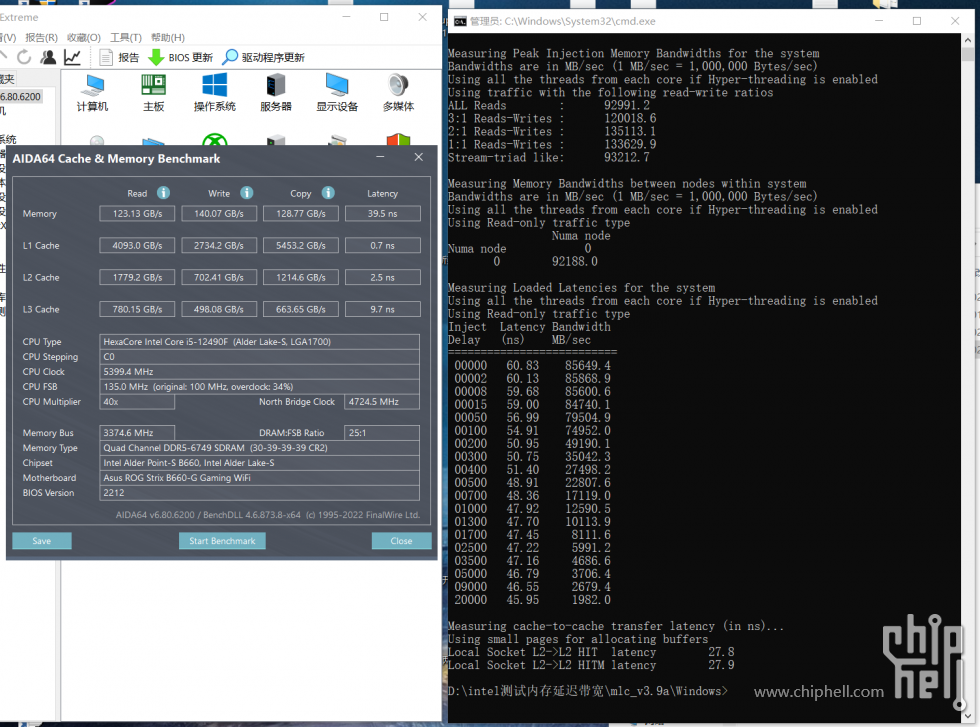Click the DRAM:FSB Ratio value 25:1
The image size is (980, 727).
(382, 433)
